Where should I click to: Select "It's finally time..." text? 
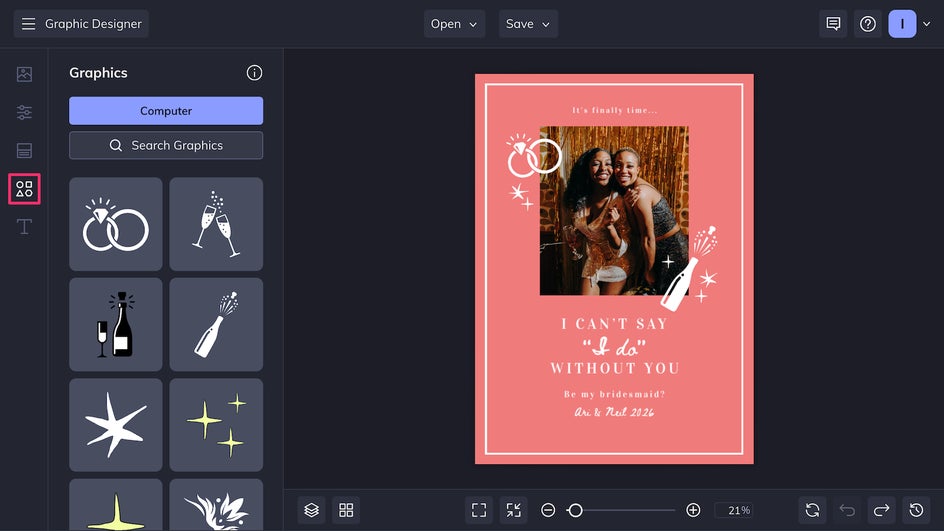(615, 110)
